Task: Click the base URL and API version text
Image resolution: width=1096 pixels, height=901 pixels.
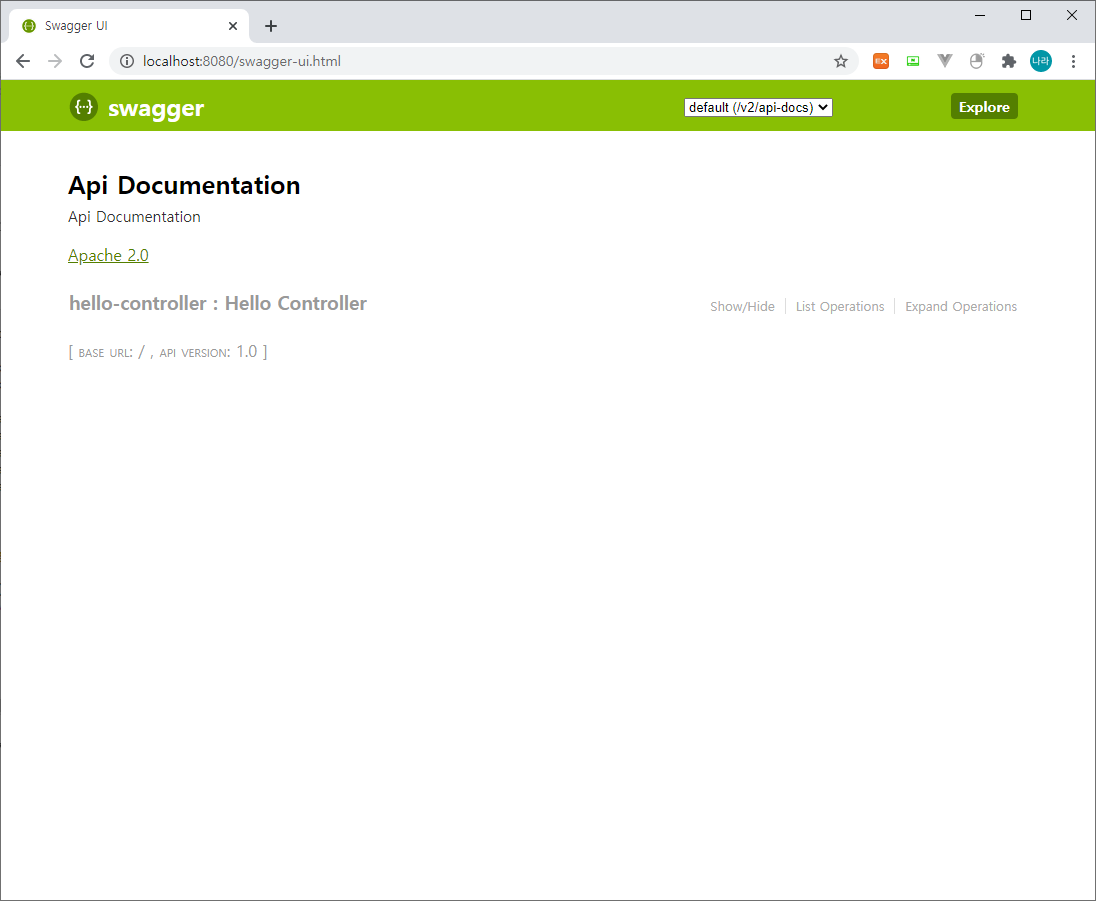Action: (168, 352)
